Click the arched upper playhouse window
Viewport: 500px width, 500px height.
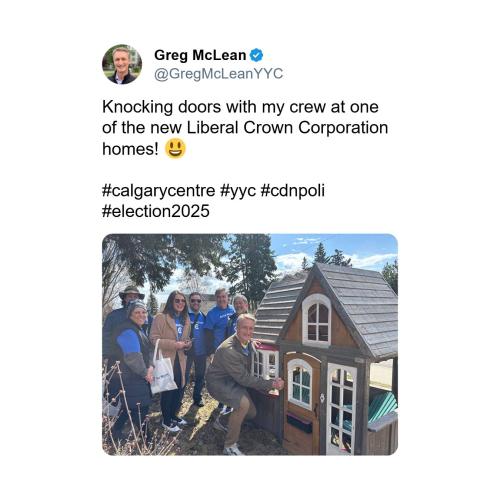[317, 321]
